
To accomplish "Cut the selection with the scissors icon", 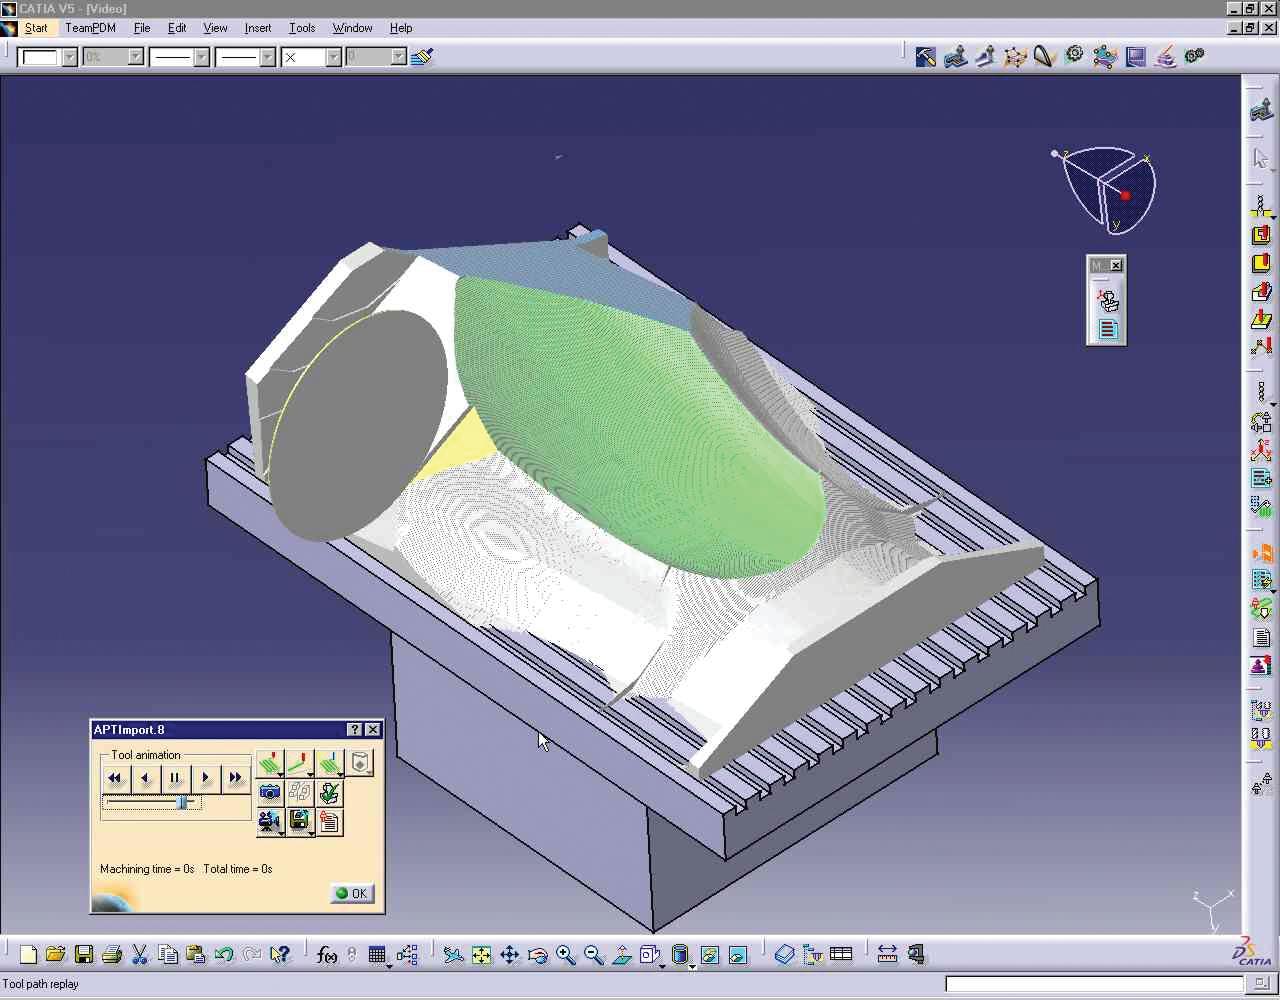I will (140, 955).
